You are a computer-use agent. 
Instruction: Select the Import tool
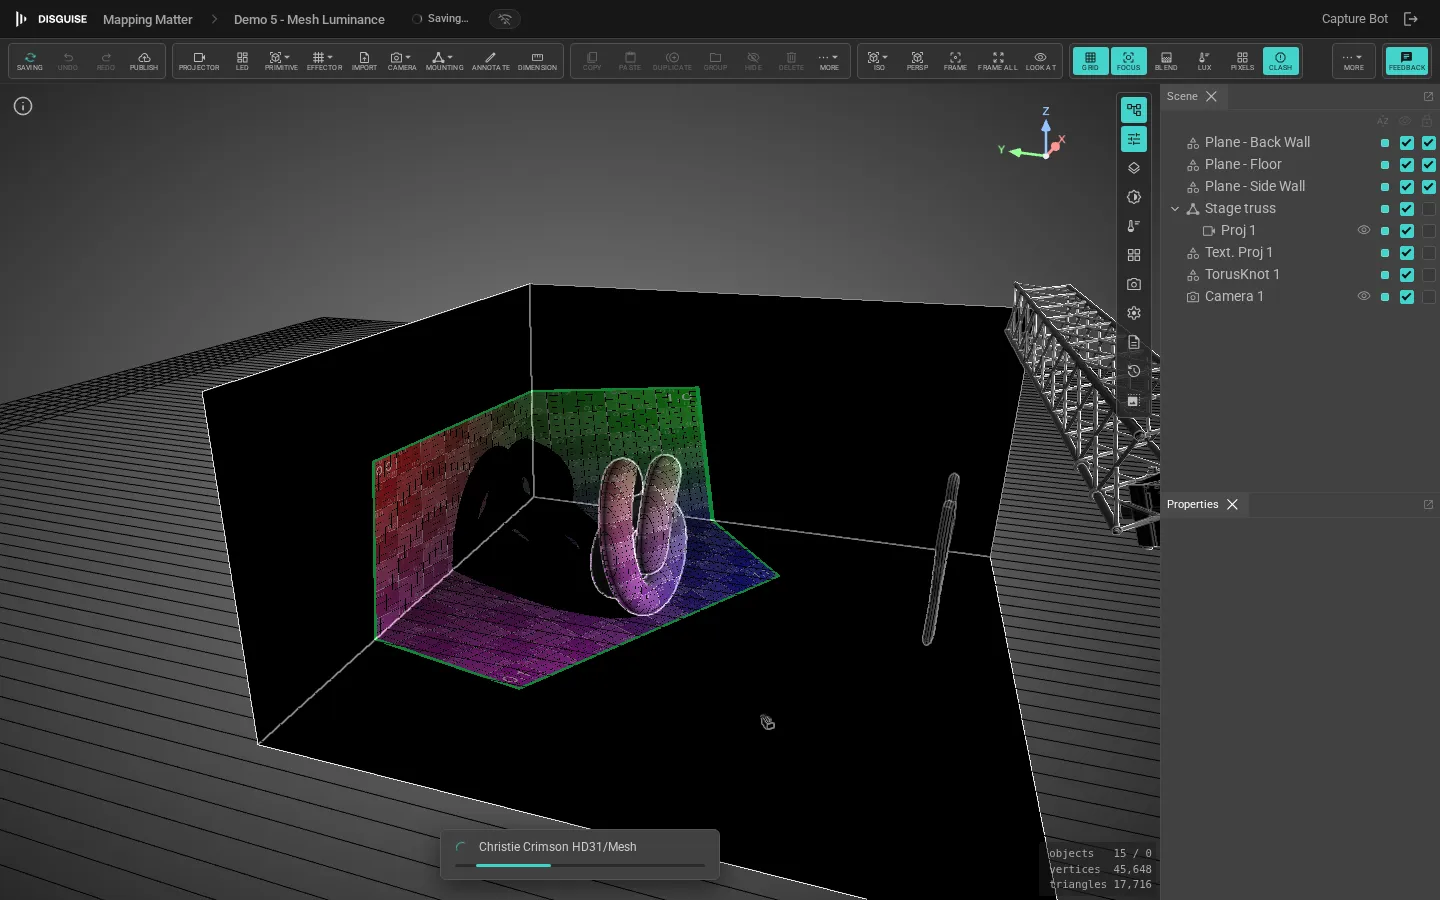point(364,61)
